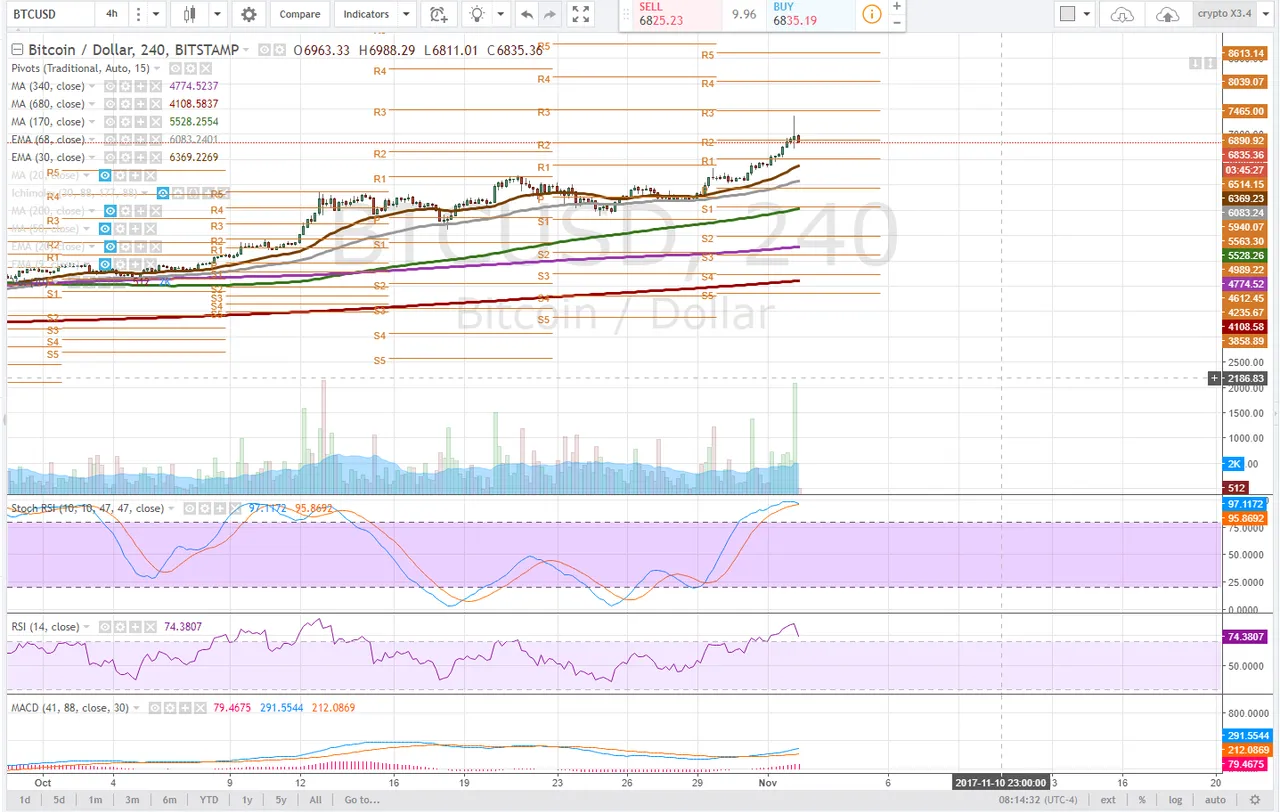Open main symbol Bitcoin / Dollar settings
Image resolution: width=1280 pixels, height=812 pixels.
click(279, 50)
